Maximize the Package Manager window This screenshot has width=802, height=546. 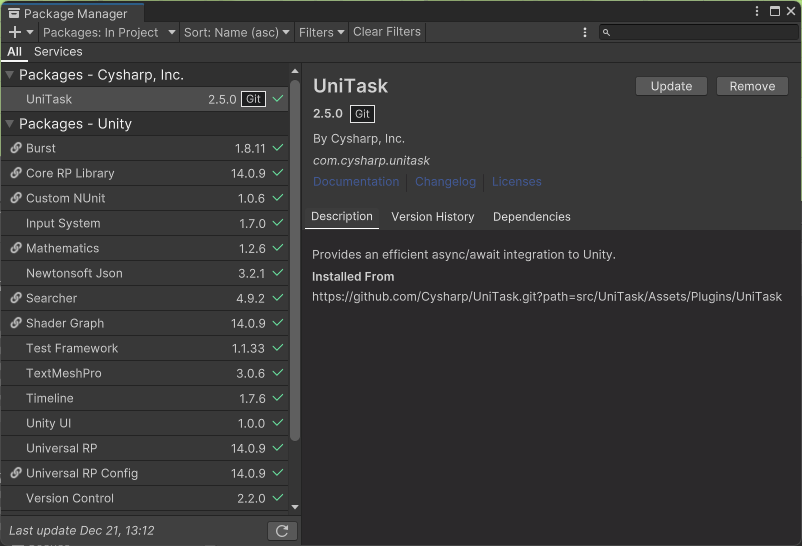pyautogui.click(x=775, y=11)
